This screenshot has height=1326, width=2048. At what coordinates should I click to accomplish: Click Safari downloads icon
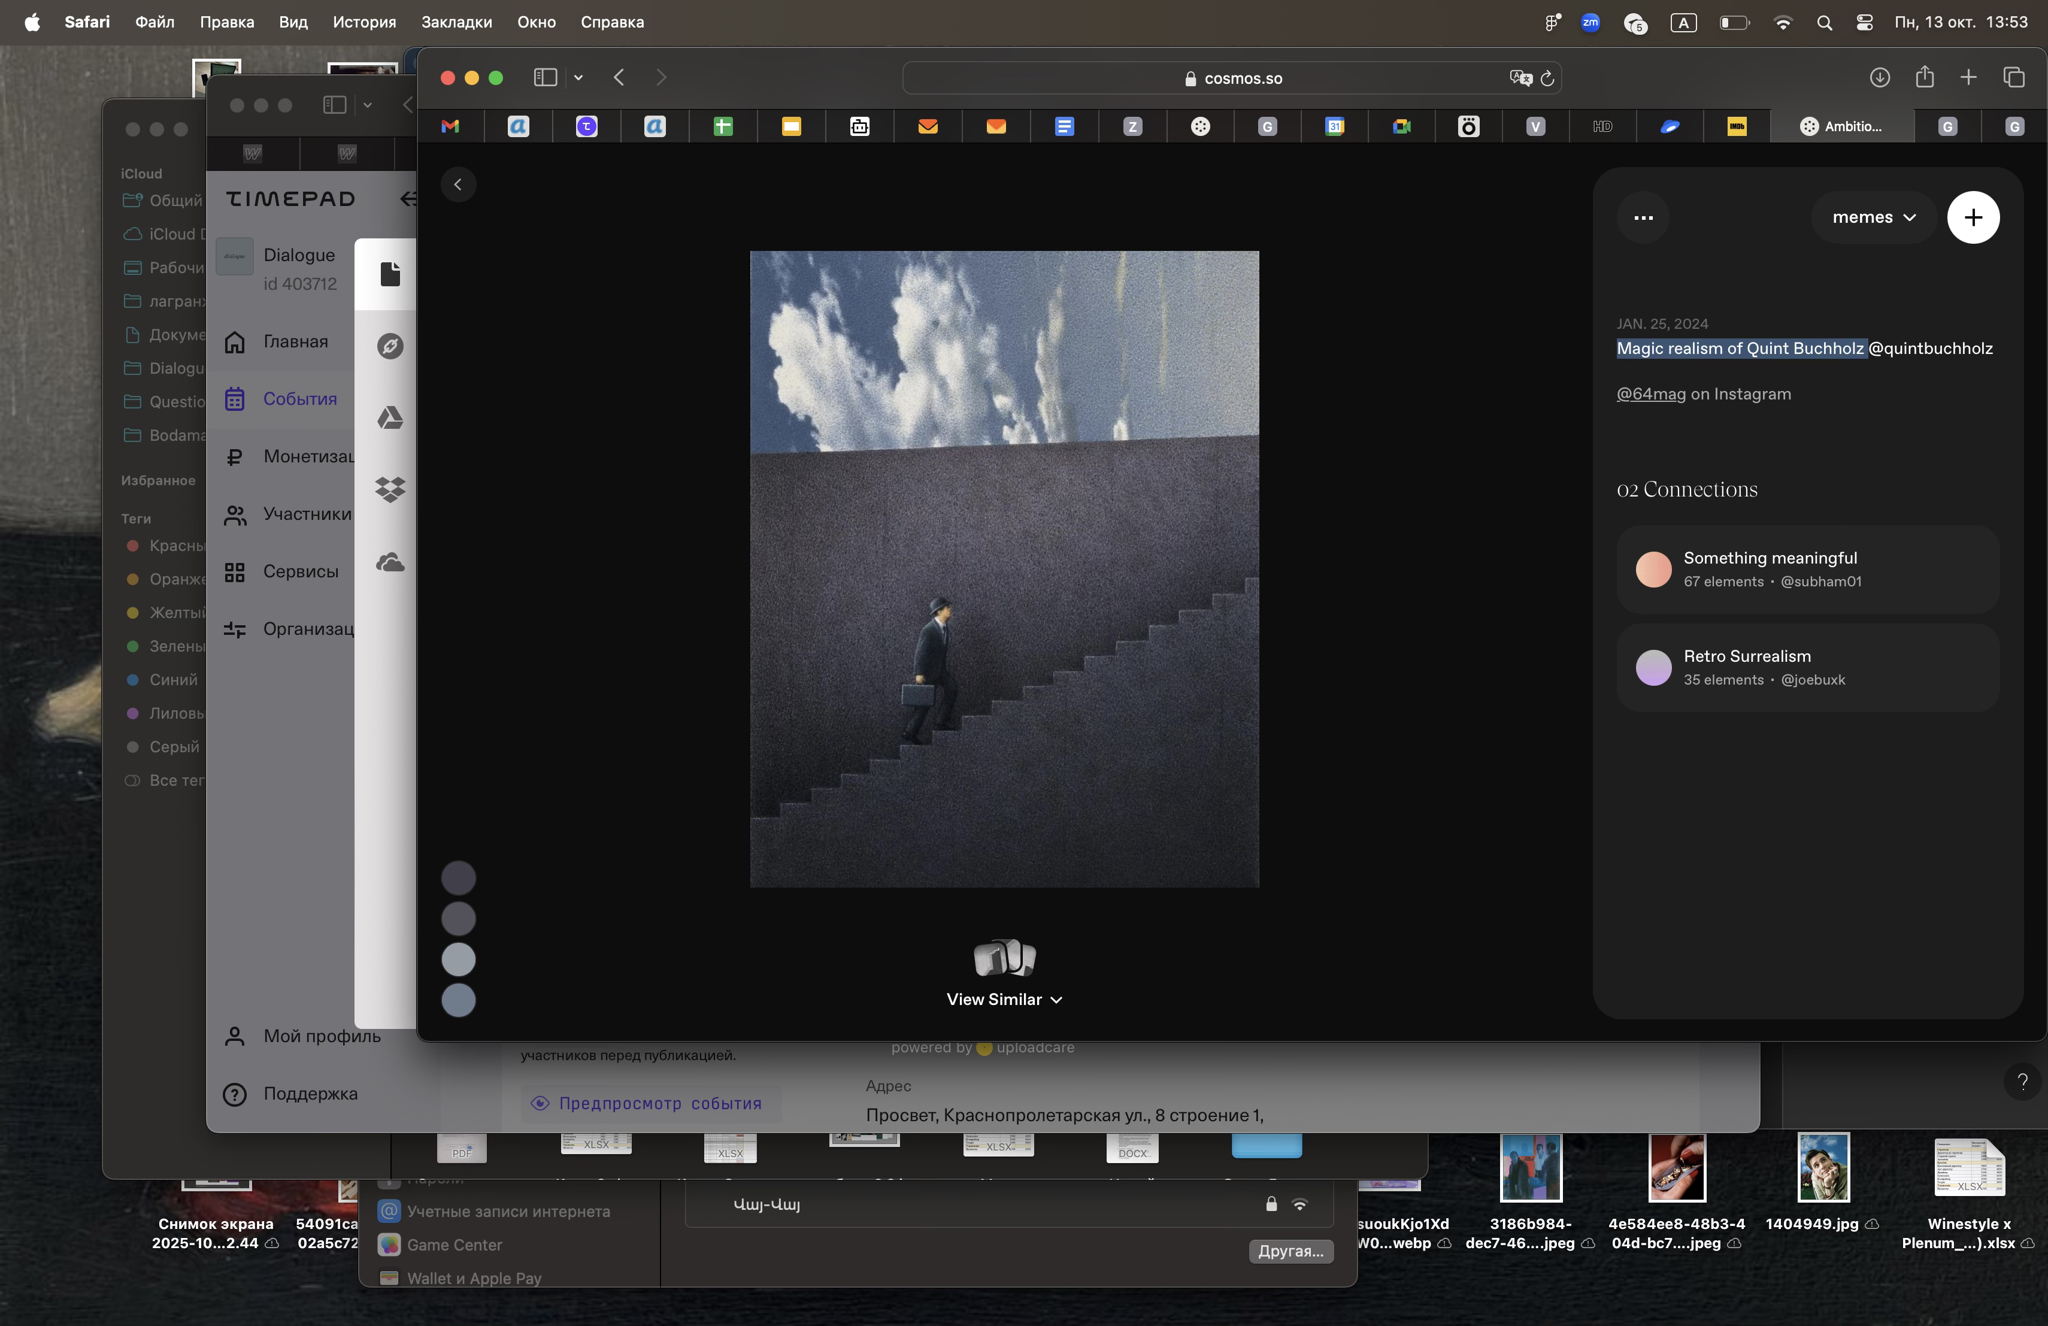click(x=1879, y=77)
